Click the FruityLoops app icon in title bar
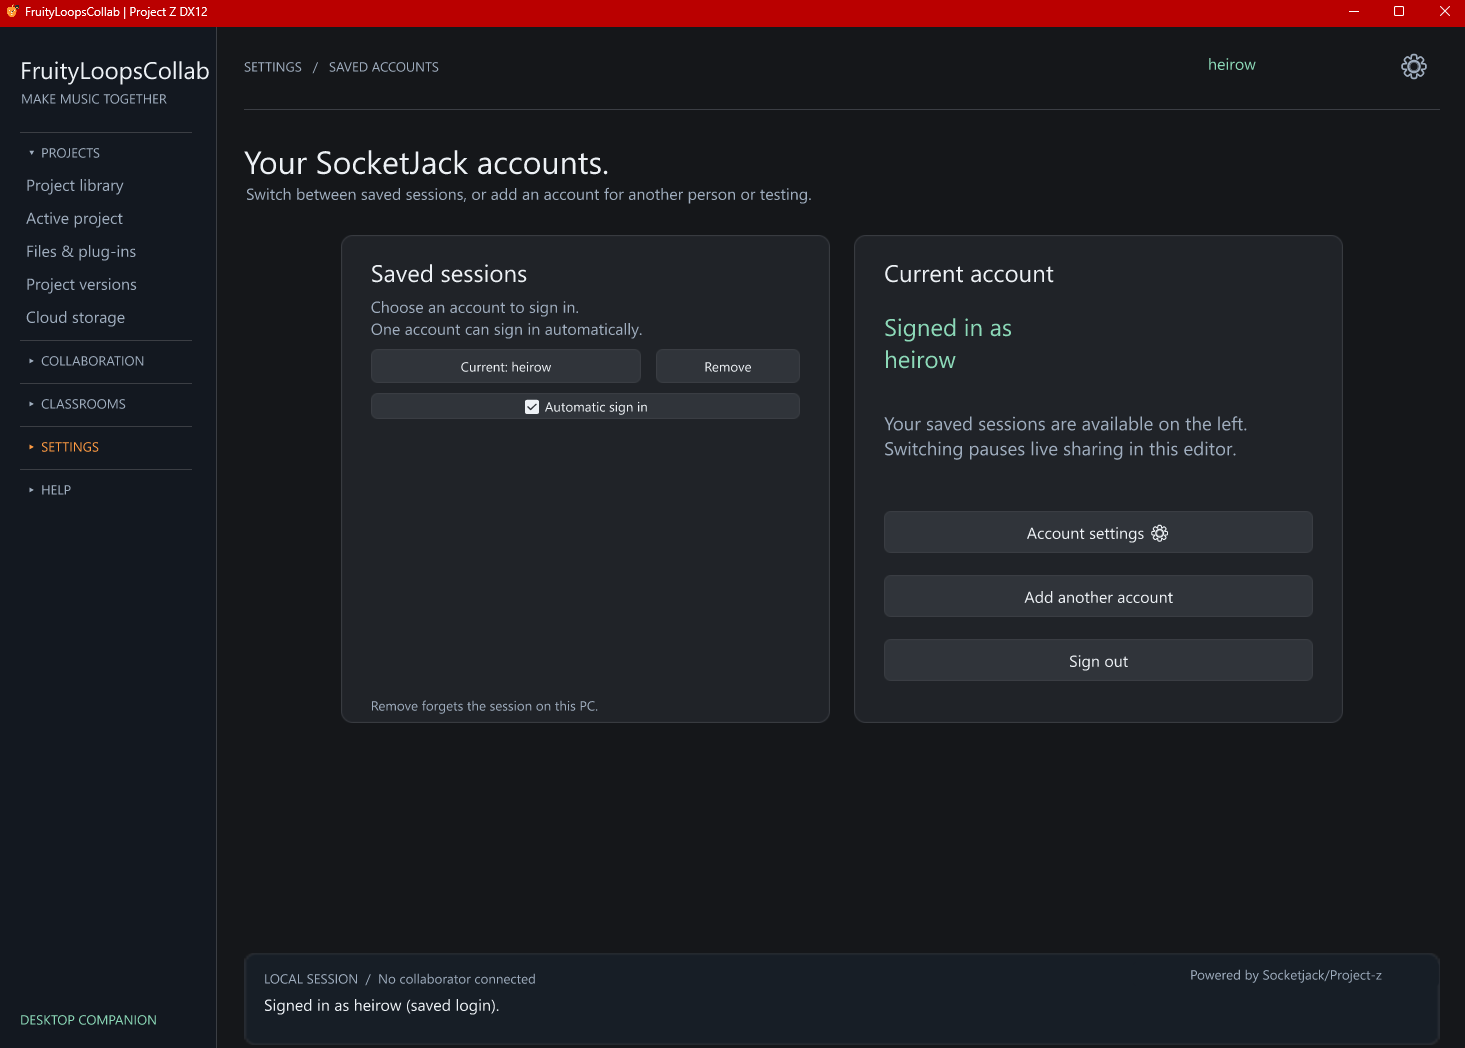 [x=12, y=12]
